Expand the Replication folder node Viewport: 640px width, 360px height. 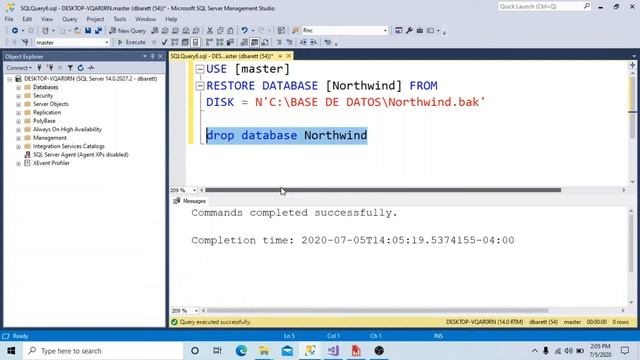[18, 113]
